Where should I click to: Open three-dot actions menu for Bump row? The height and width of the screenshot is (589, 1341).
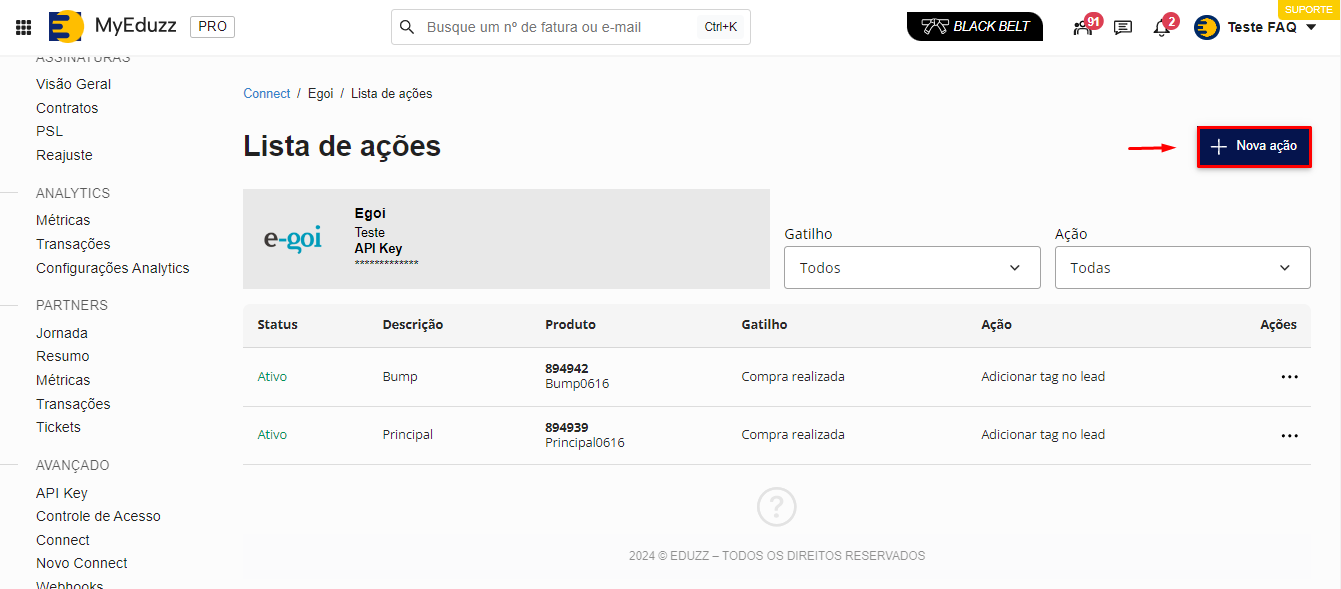tap(1289, 377)
